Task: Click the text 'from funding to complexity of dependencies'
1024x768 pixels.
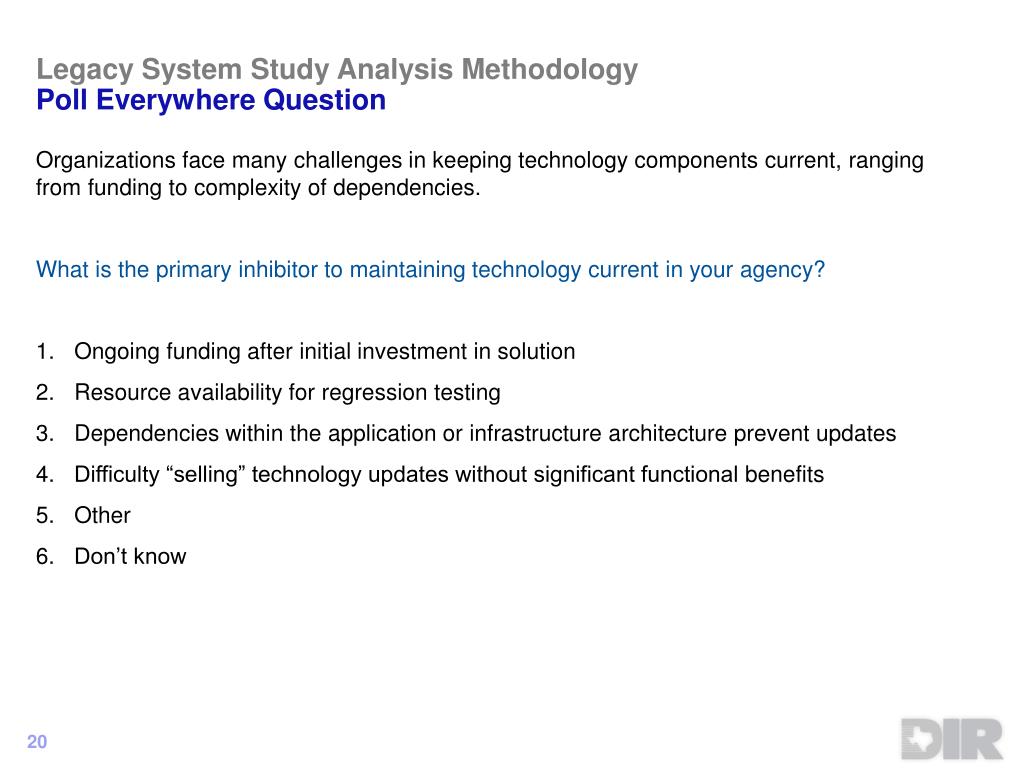Action: [255, 188]
